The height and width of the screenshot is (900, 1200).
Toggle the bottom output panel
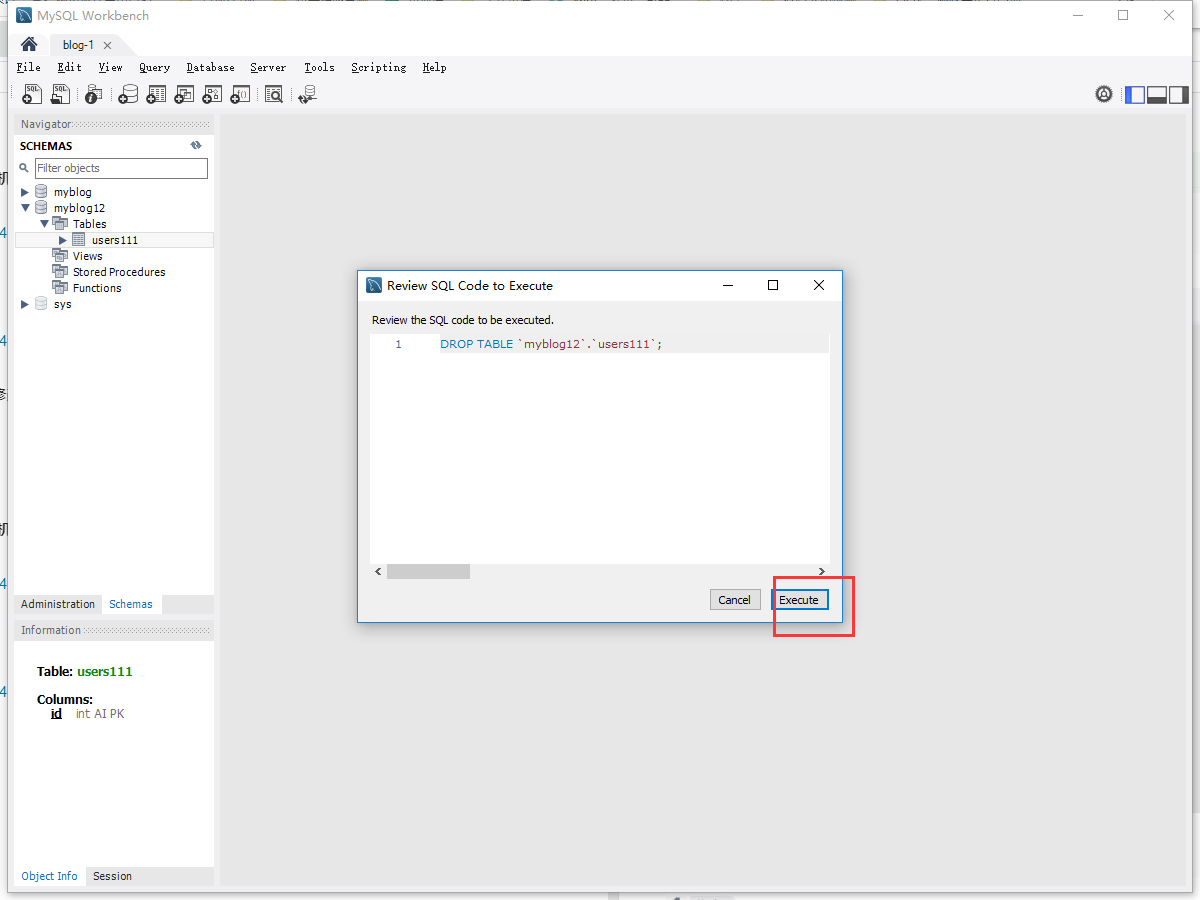click(x=1157, y=94)
